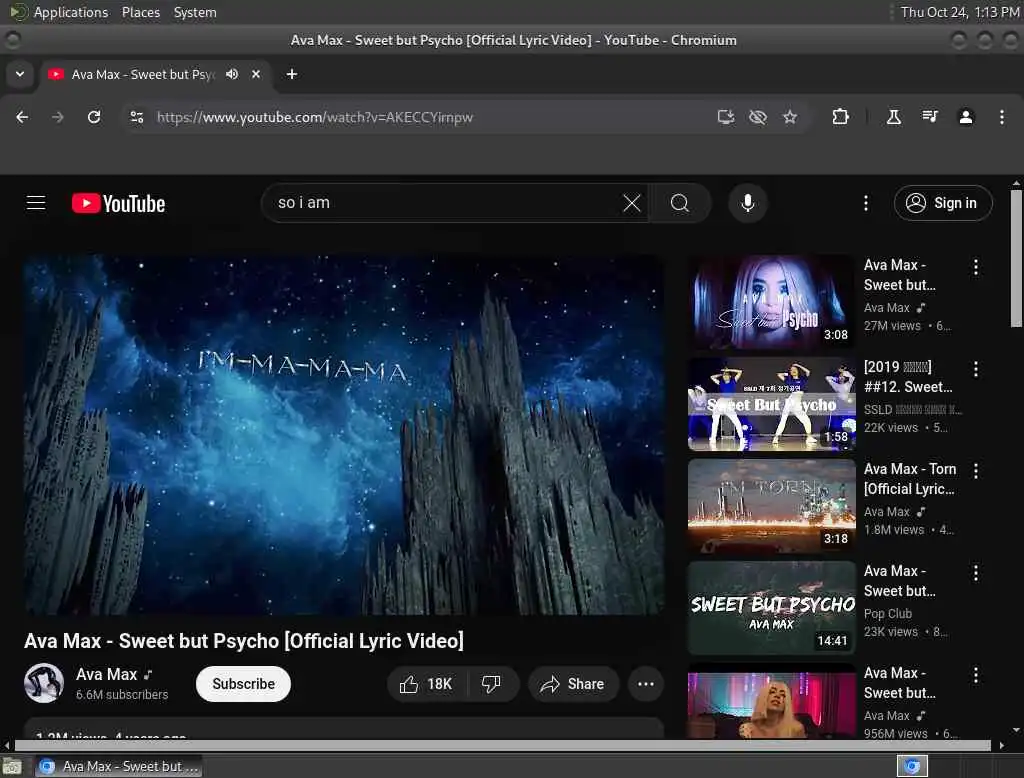The image size is (1024, 778).
Task: Click scroll right arrow on horizontal scrollbar
Action: coord(1002,745)
